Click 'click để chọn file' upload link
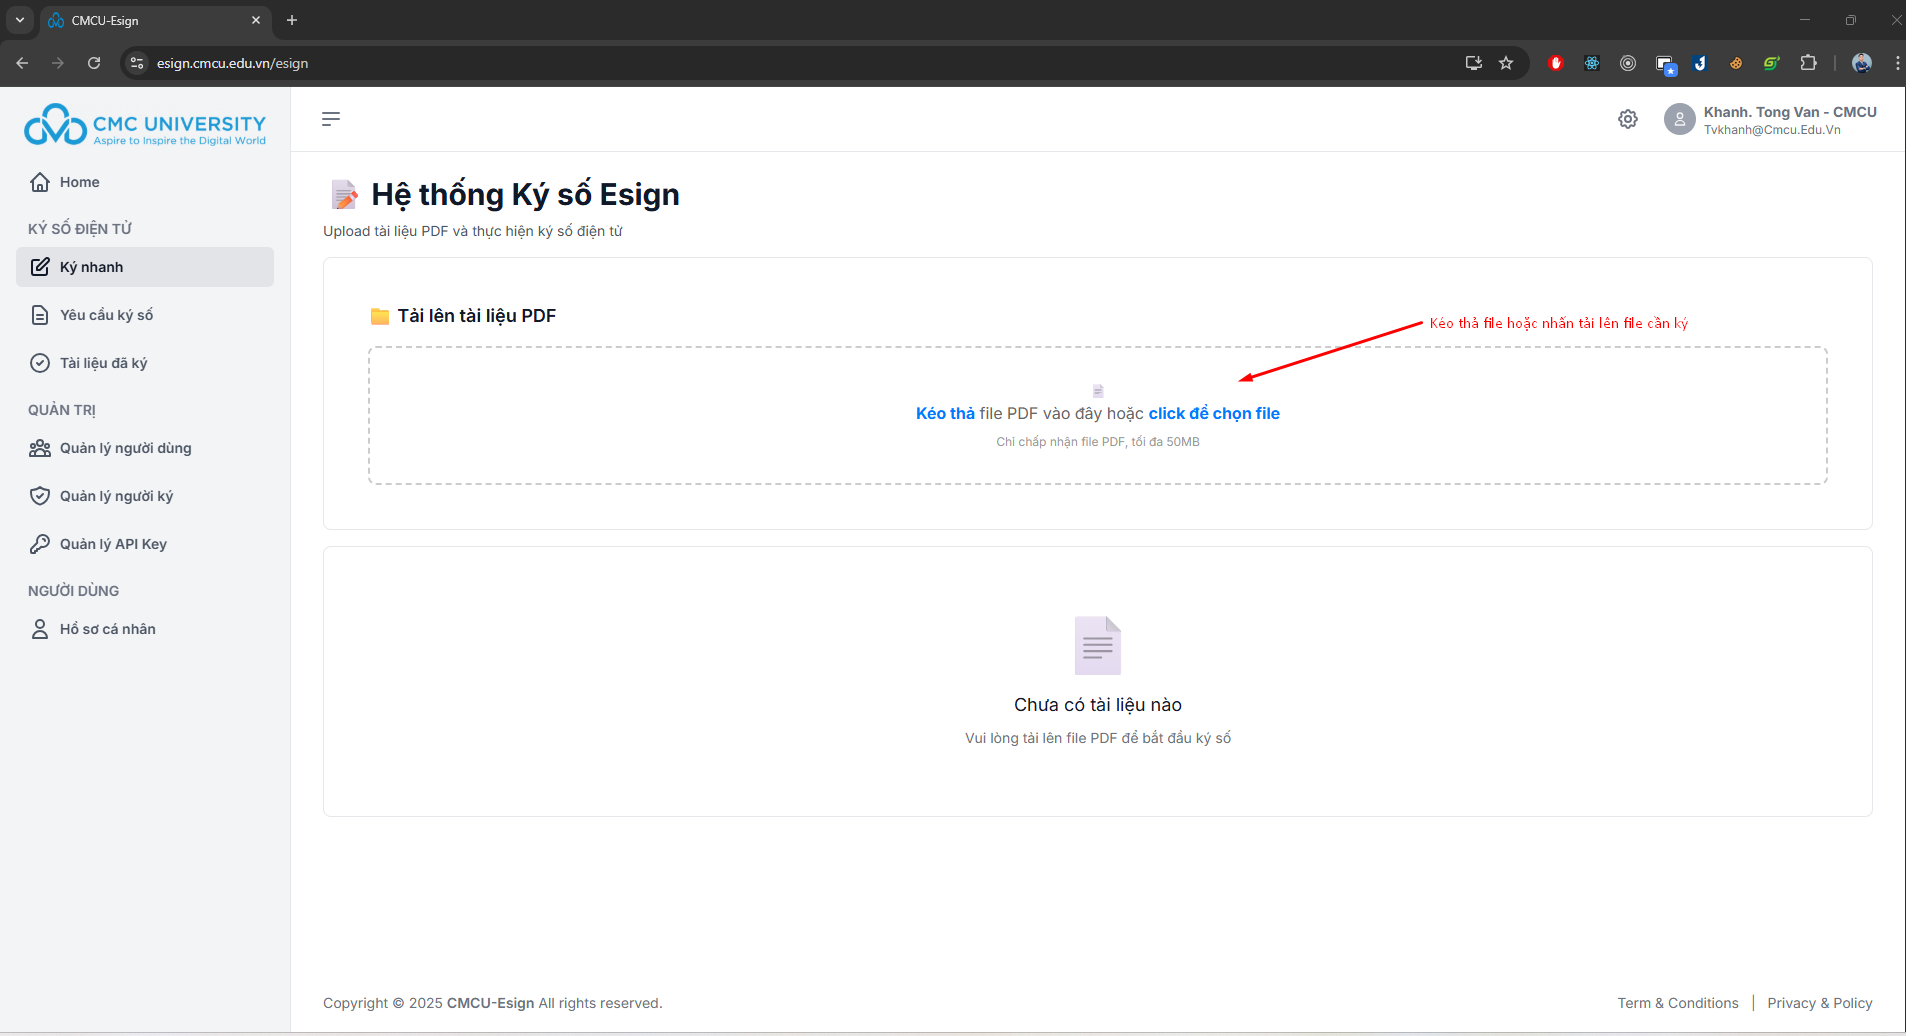Image resolution: width=1906 pixels, height=1036 pixels. point(1213,414)
